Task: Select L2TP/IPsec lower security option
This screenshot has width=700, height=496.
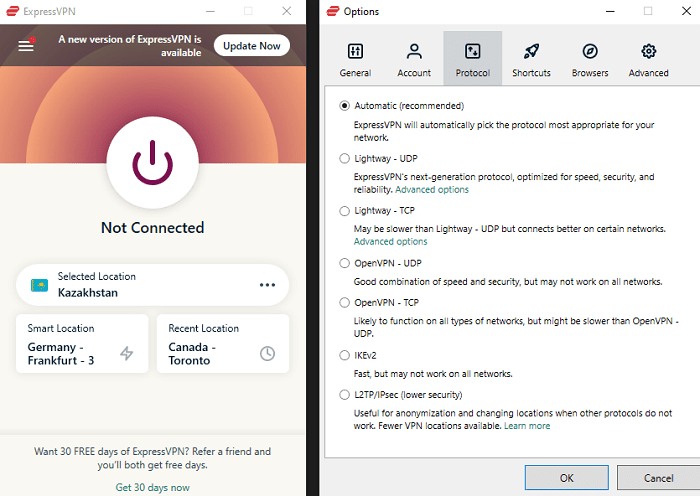Action: 345,395
